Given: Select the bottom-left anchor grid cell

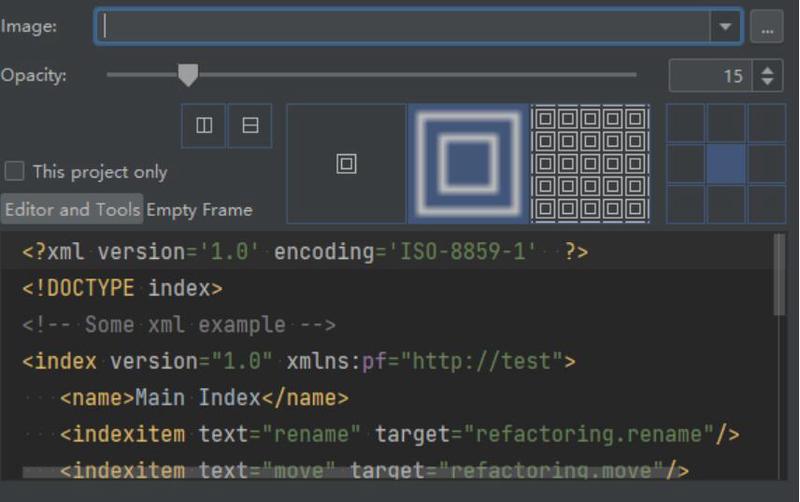Looking at the screenshot, I should pos(685,204).
